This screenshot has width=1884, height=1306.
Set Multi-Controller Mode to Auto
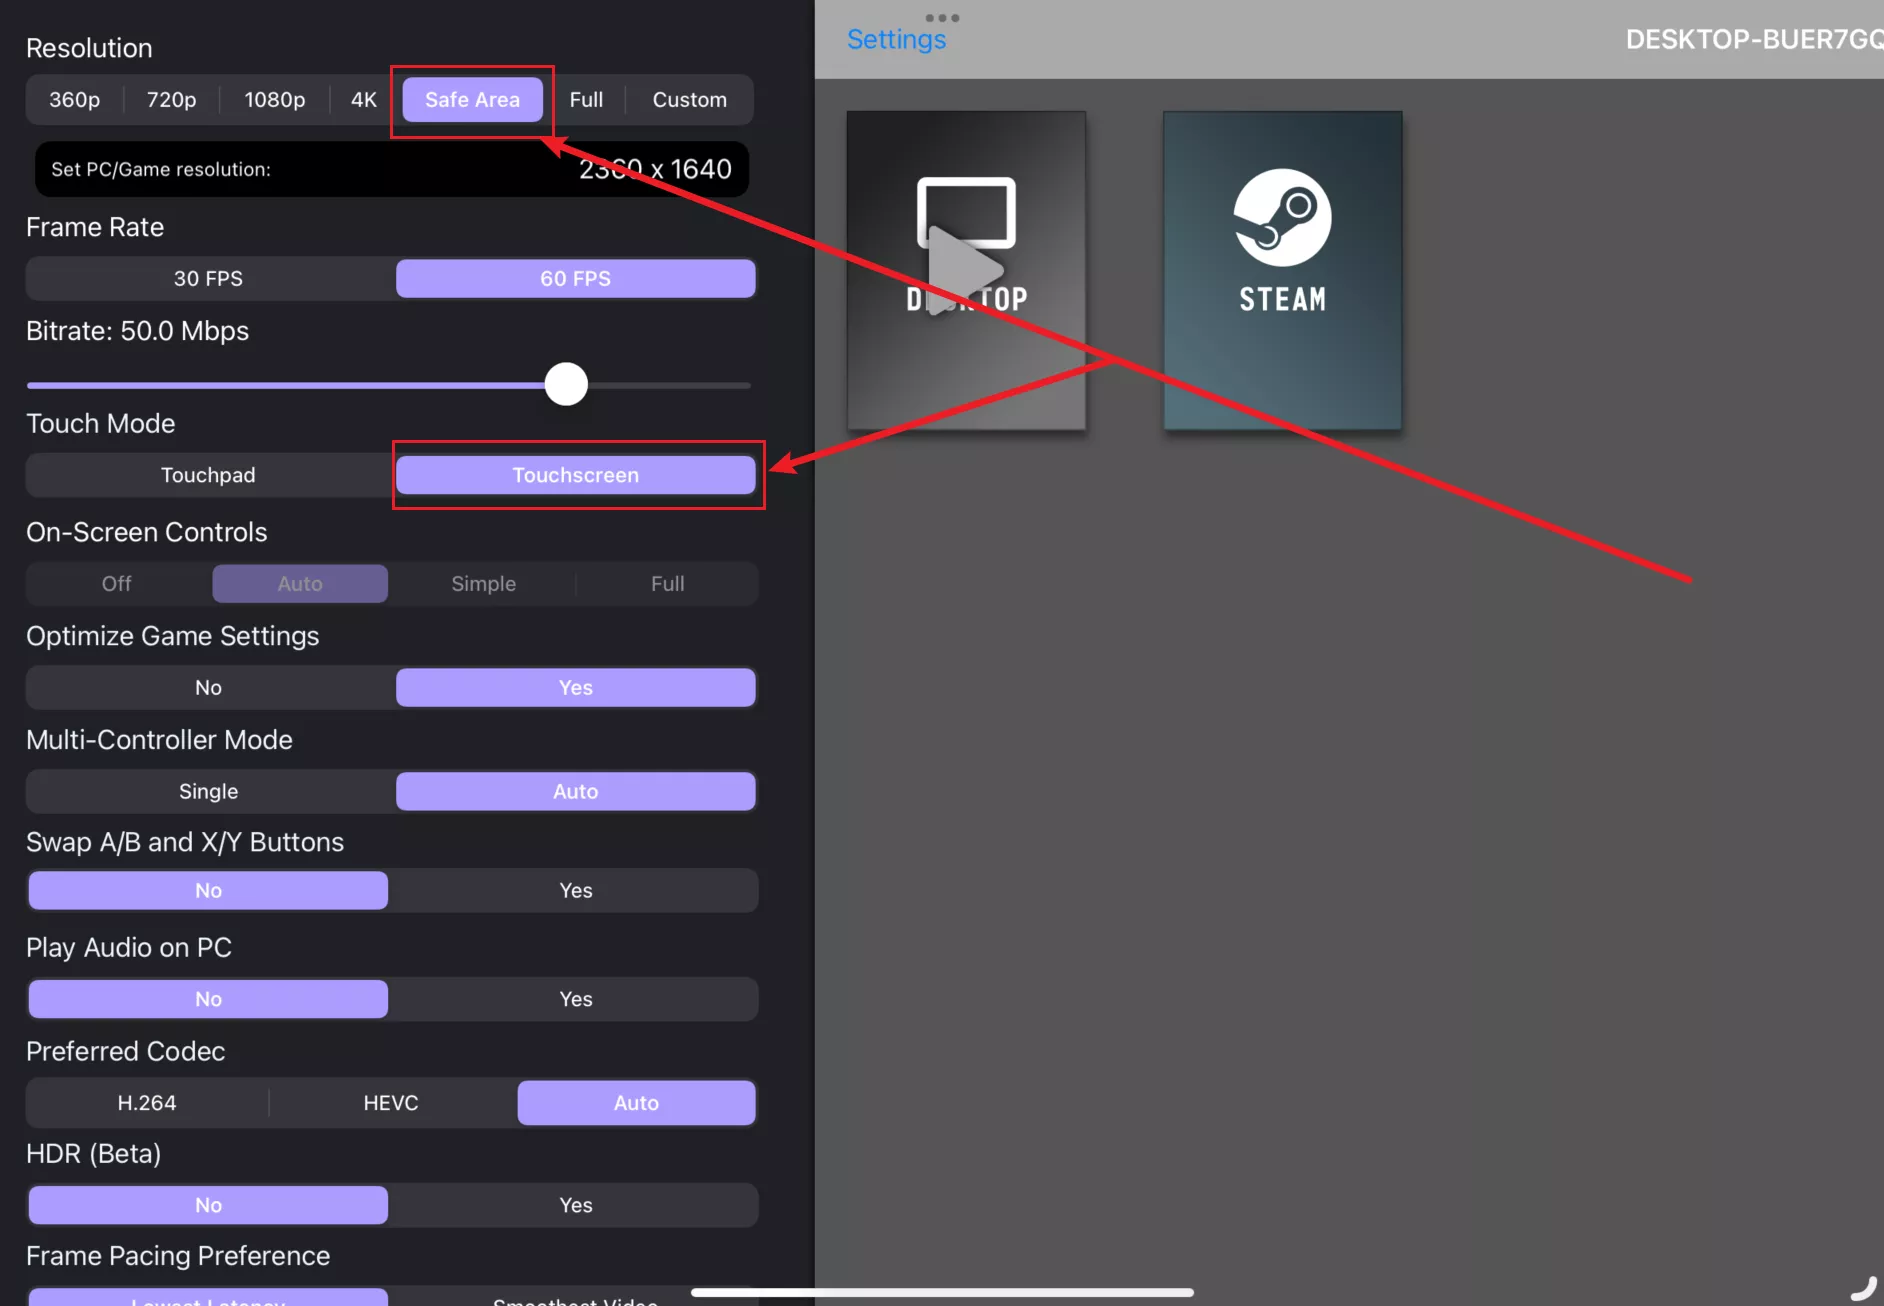pos(576,792)
